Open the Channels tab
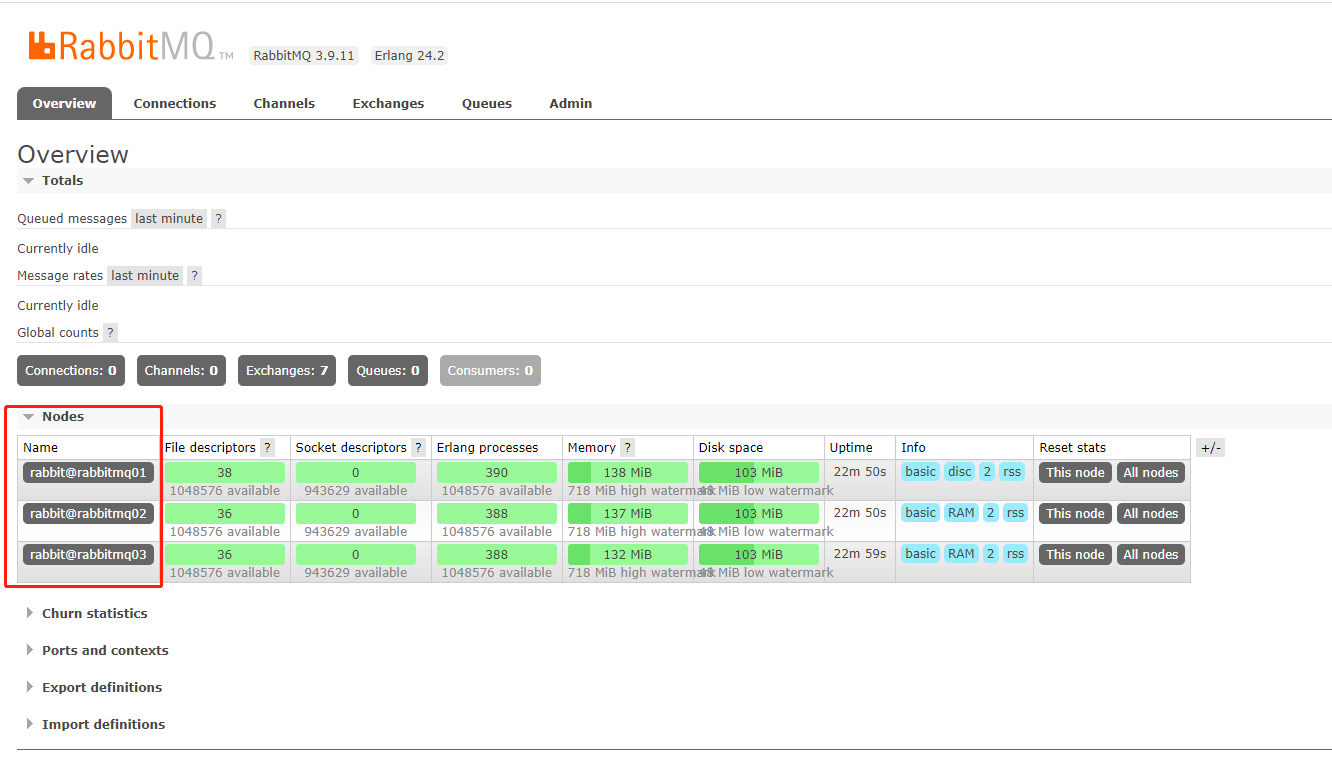Image resolution: width=1332 pixels, height=757 pixels. [284, 104]
